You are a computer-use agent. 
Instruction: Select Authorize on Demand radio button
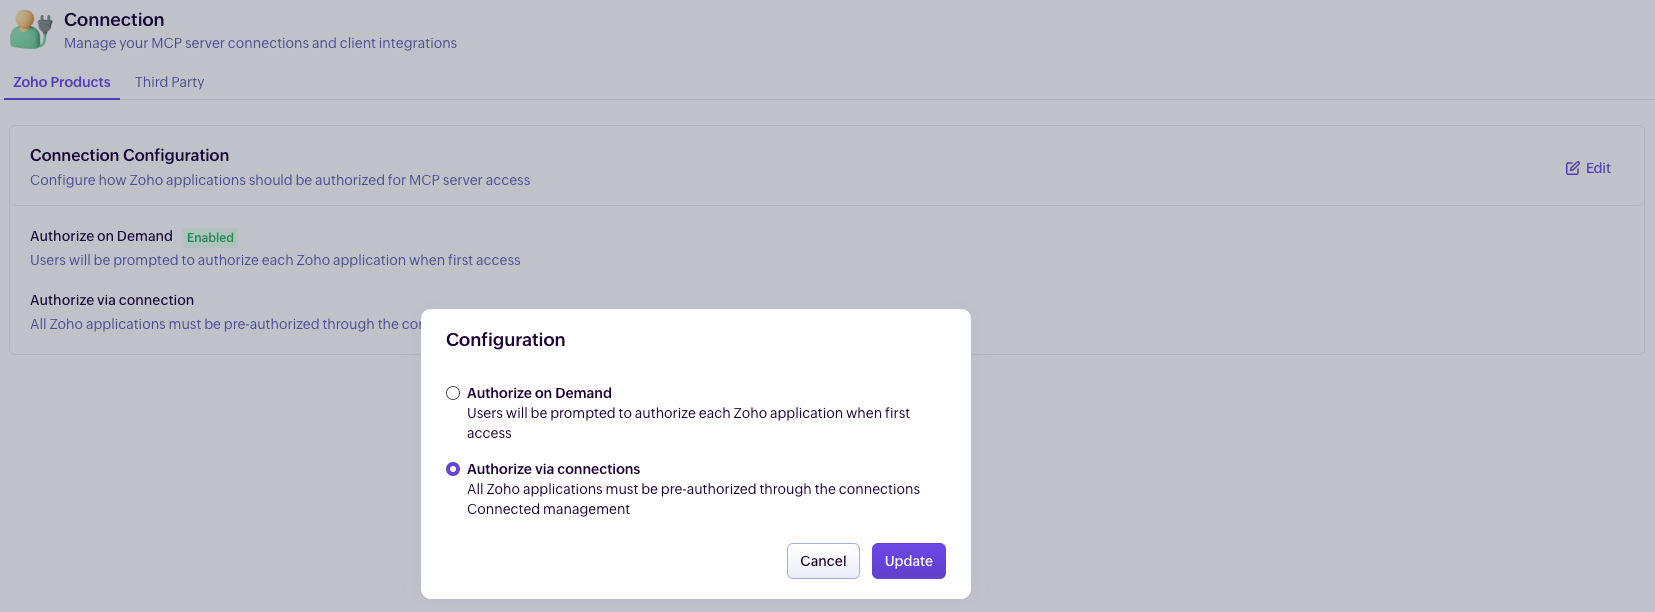click(x=453, y=393)
